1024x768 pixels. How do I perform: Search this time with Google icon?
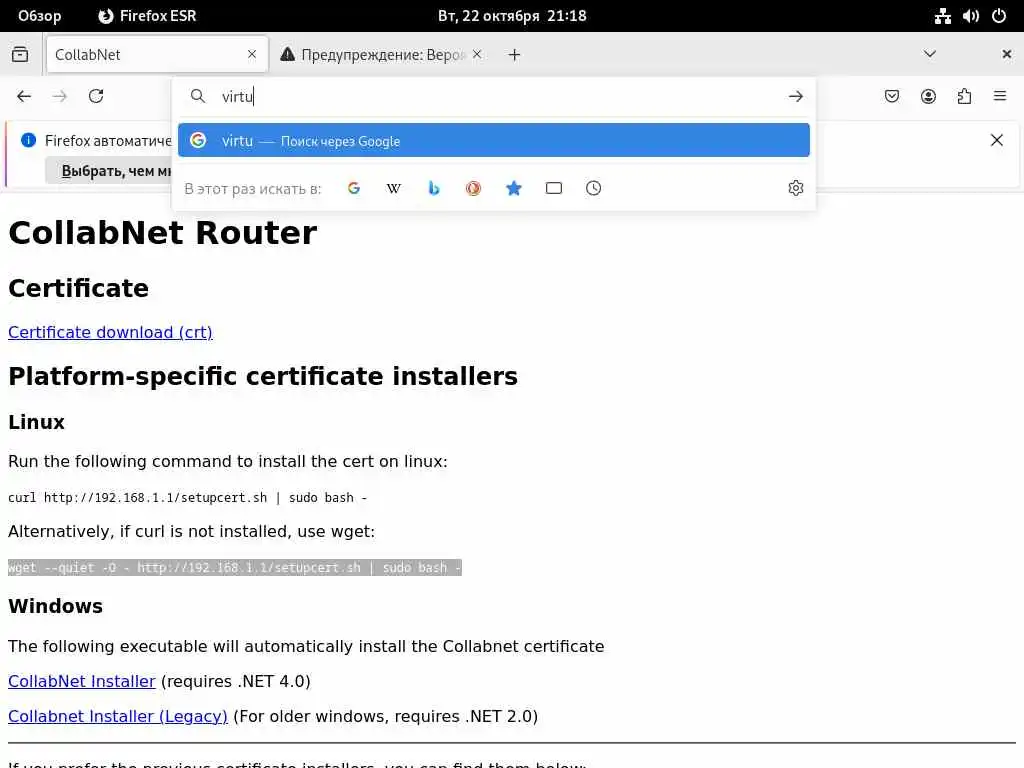(x=354, y=188)
